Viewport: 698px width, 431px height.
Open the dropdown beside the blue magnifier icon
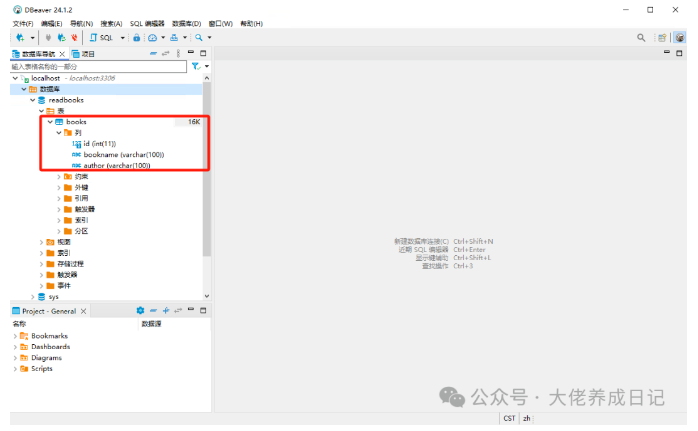pos(209,38)
